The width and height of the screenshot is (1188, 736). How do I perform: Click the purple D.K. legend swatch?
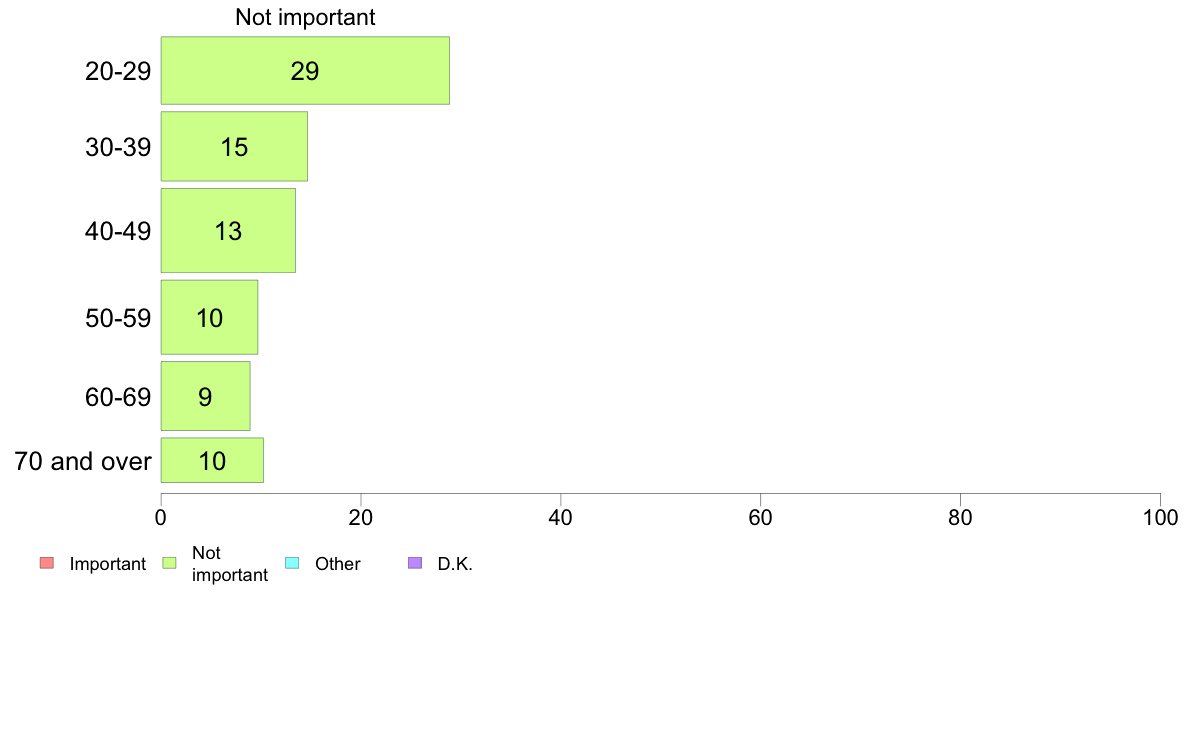point(416,563)
